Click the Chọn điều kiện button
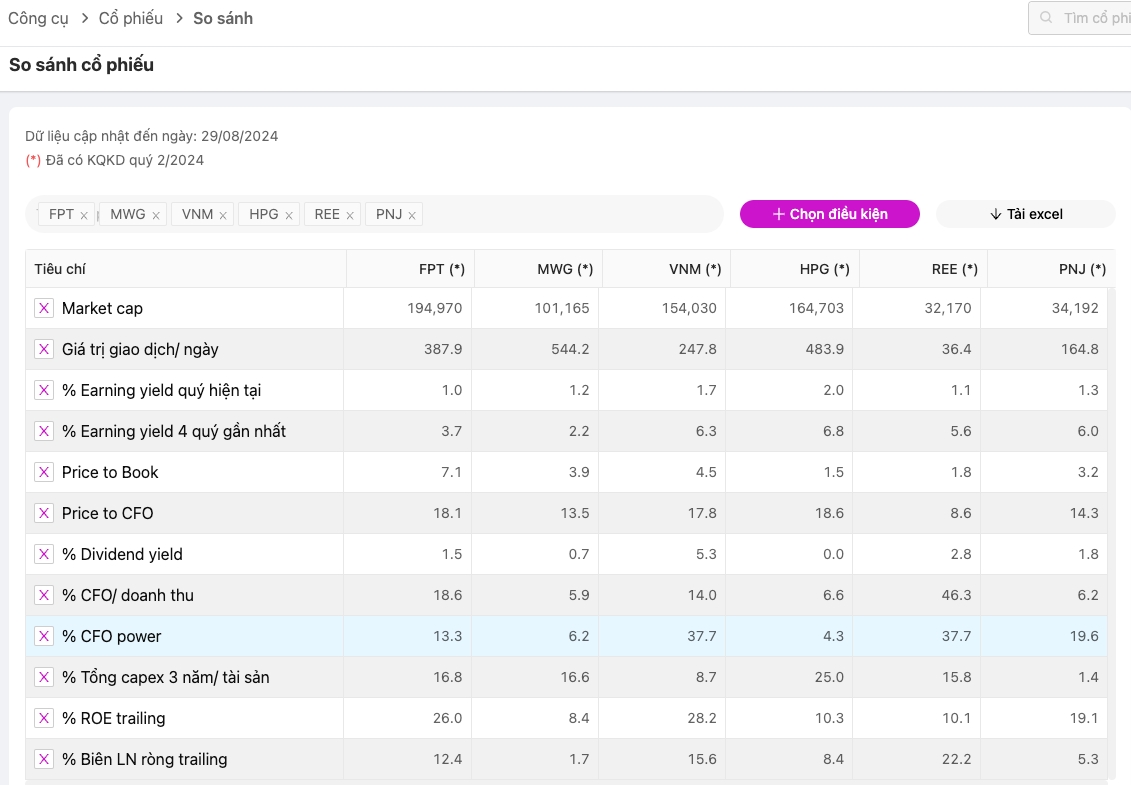 (x=829, y=214)
